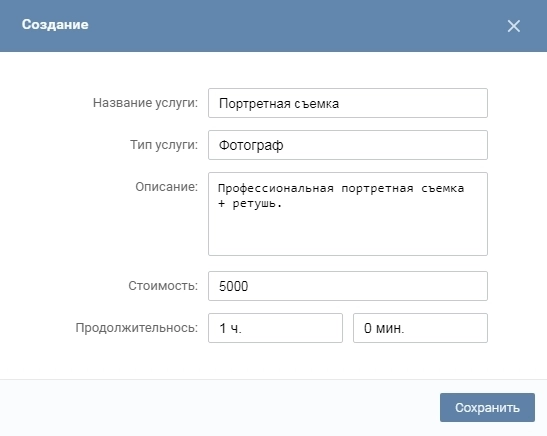Click the Продолжительность label
The image size is (547, 436).
tap(137, 328)
